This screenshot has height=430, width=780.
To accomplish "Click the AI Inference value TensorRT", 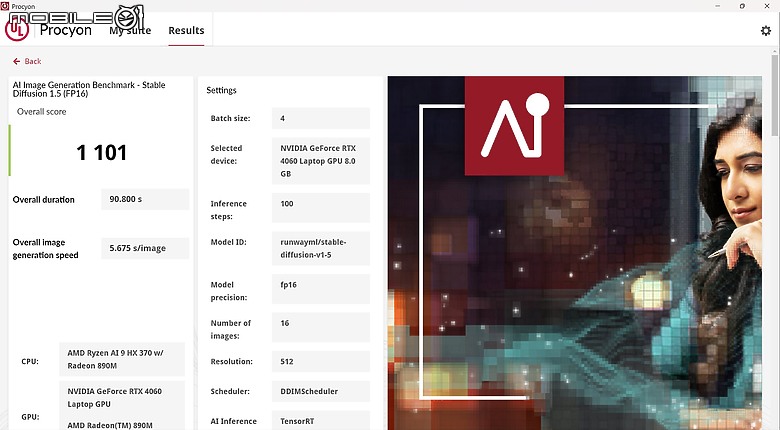I will coord(321,421).
